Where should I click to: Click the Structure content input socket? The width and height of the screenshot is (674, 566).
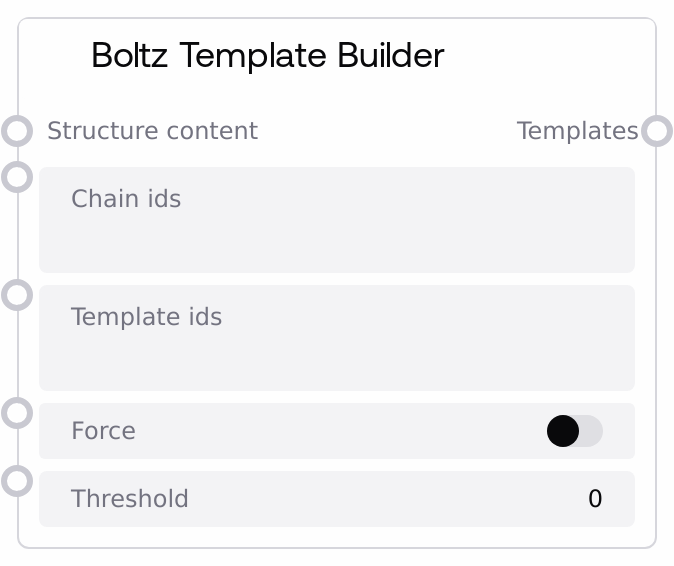click(17, 131)
